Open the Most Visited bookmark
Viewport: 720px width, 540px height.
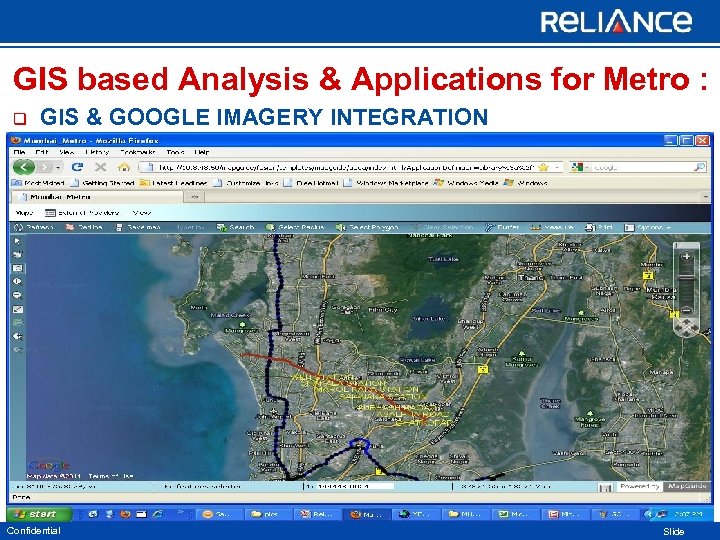tap(39, 183)
